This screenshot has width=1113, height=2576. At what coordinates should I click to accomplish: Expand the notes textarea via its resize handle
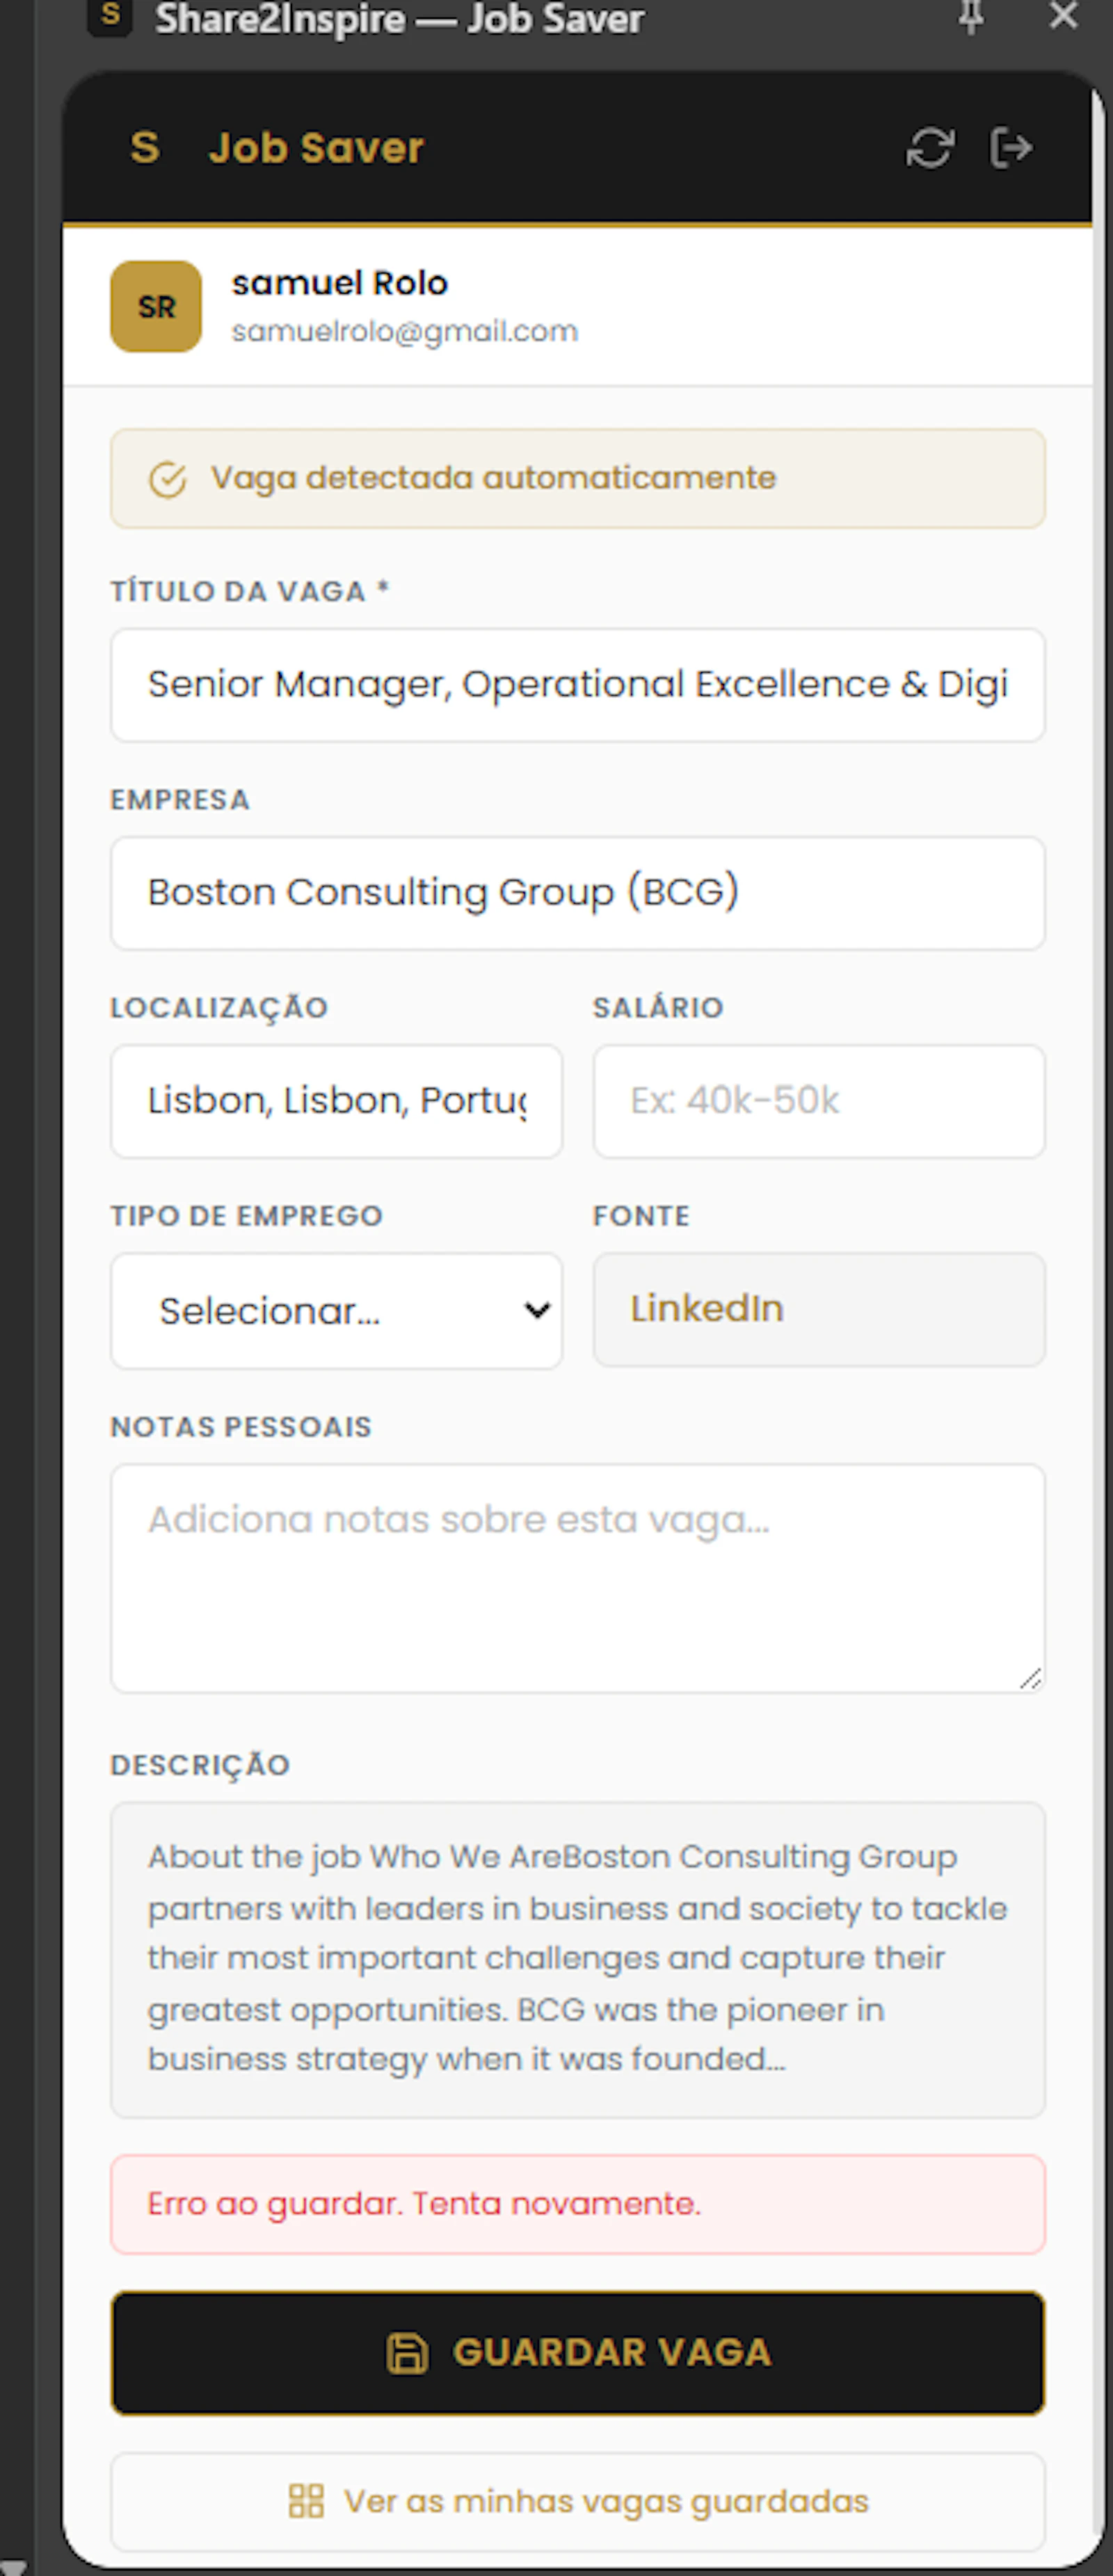point(1032,1677)
